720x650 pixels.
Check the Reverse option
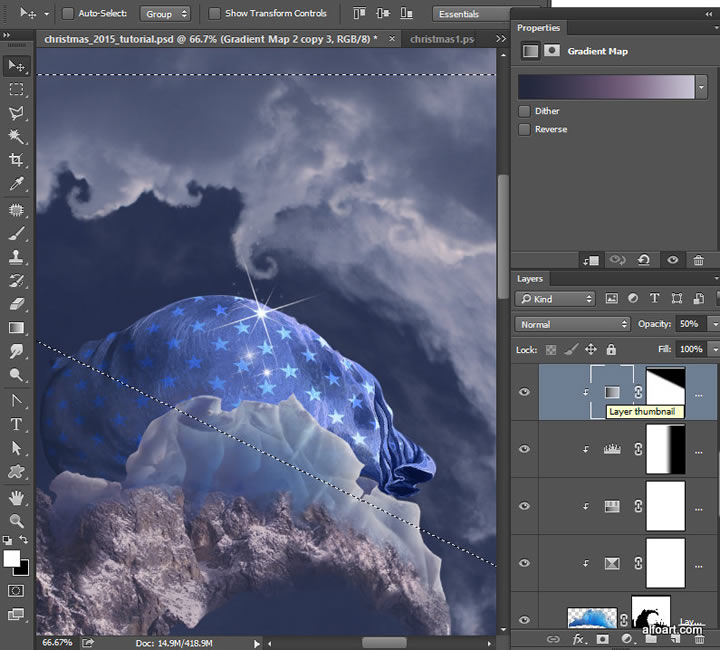coord(524,129)
